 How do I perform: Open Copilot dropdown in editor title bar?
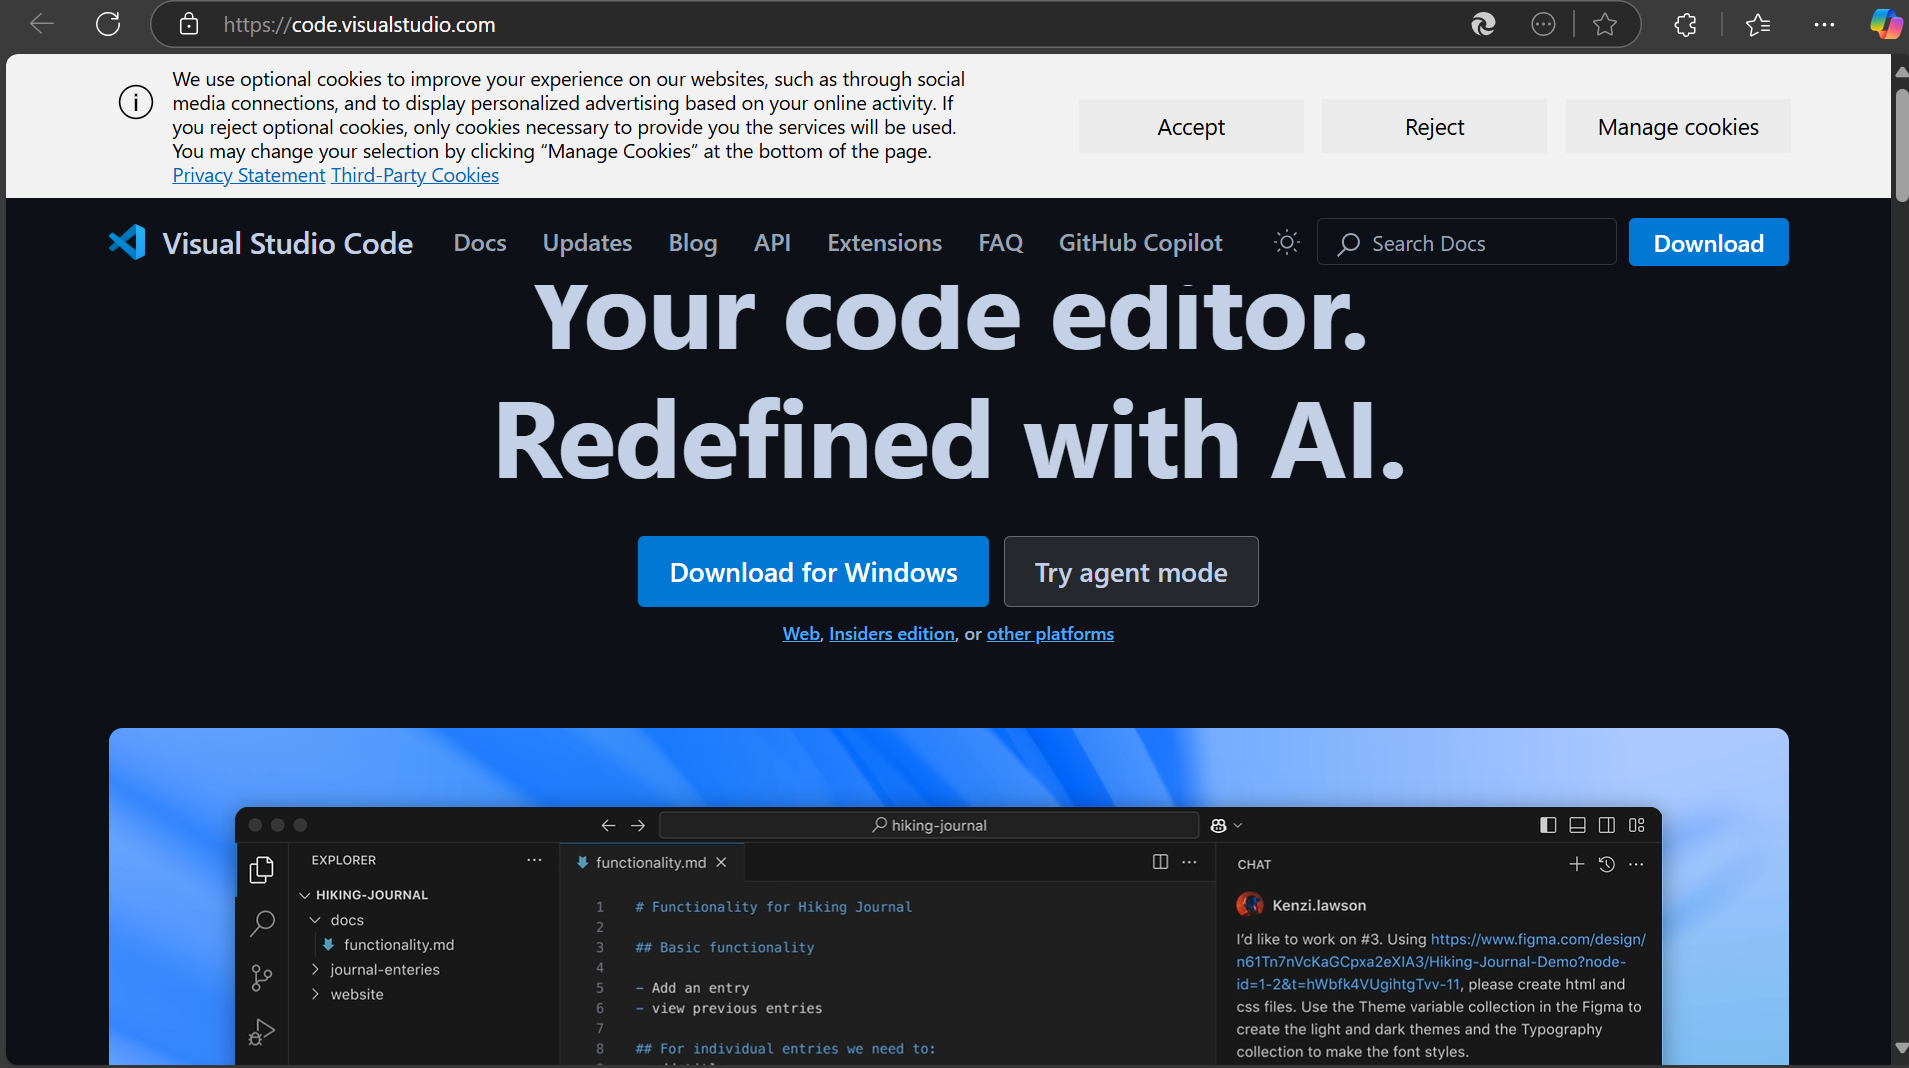[1226, 825]
